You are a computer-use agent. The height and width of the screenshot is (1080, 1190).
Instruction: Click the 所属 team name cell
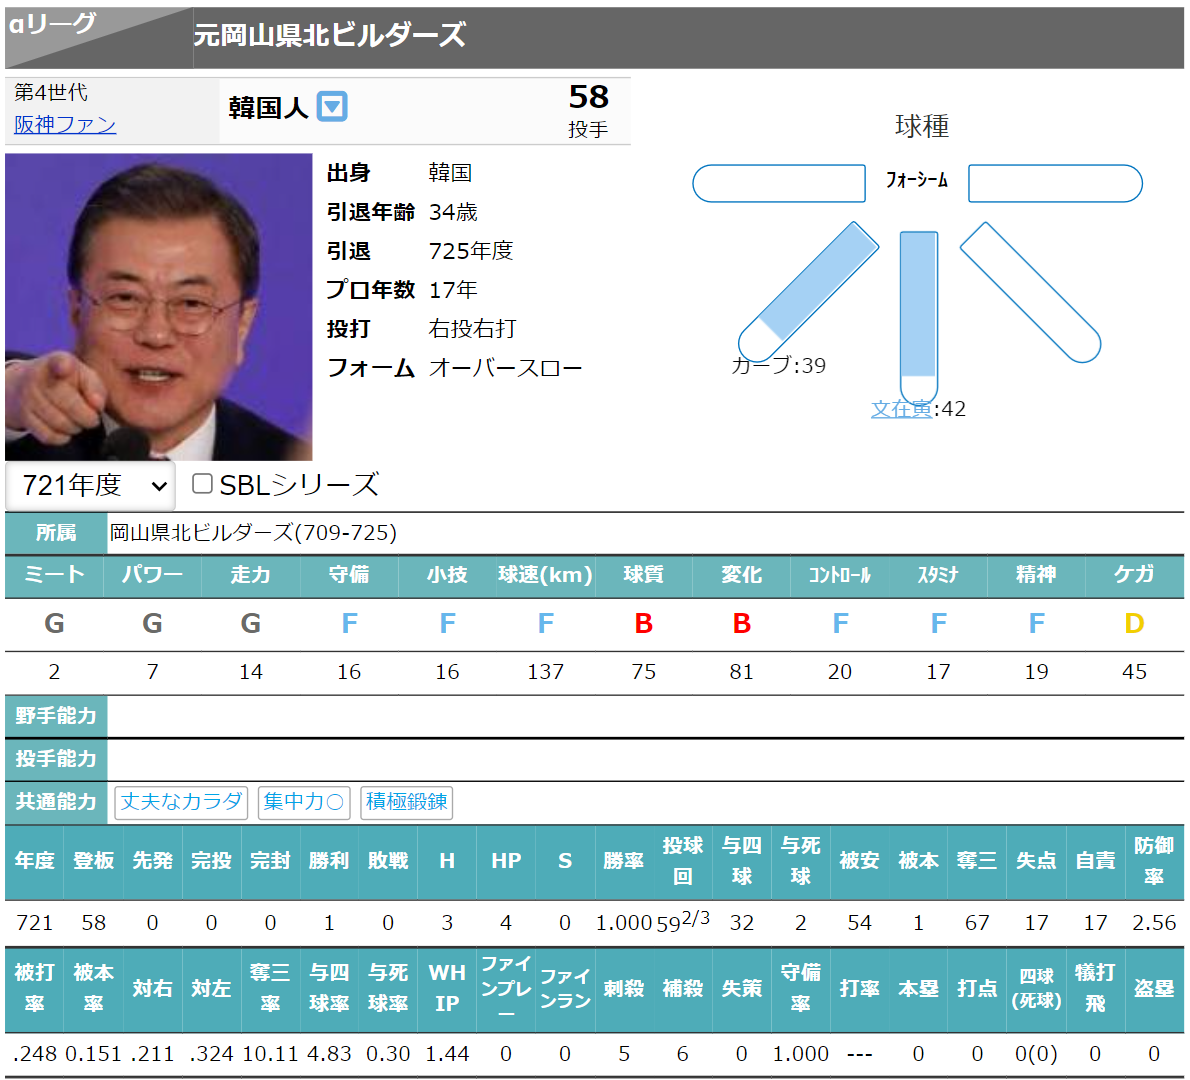253,533
